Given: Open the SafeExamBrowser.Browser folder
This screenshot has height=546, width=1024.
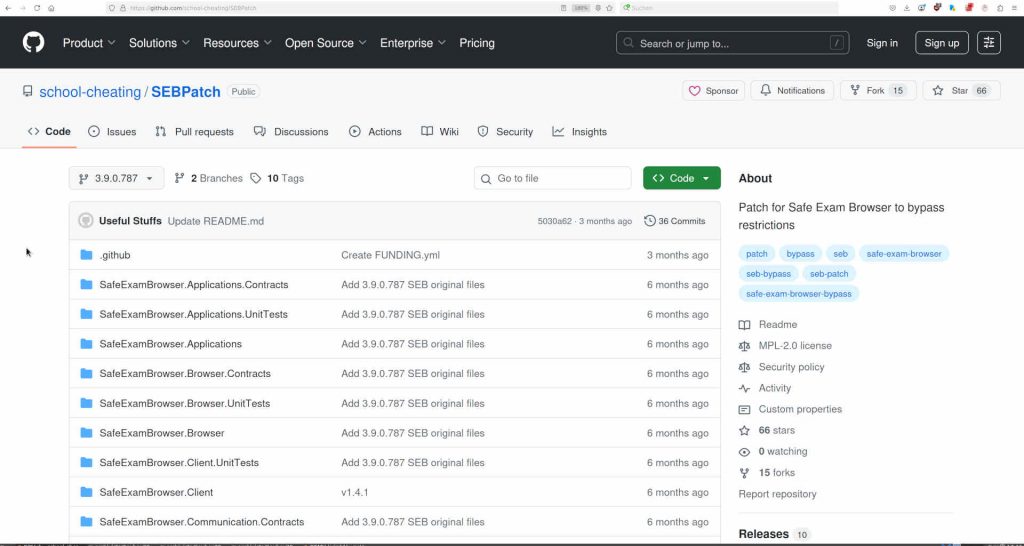Looking at the screenshot, I should pos(162,433).
